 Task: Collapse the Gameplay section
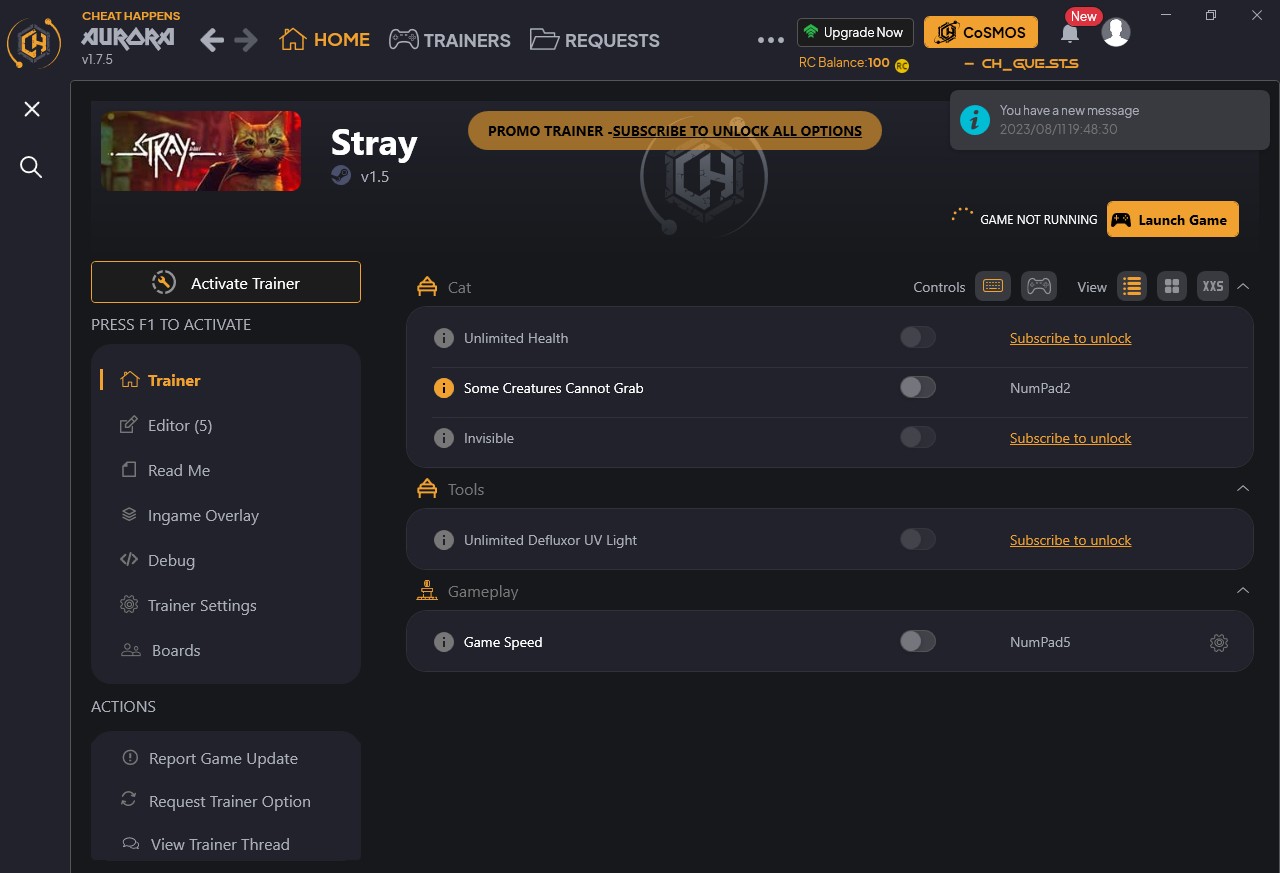pyautogui.click(x=1243, y=590)
